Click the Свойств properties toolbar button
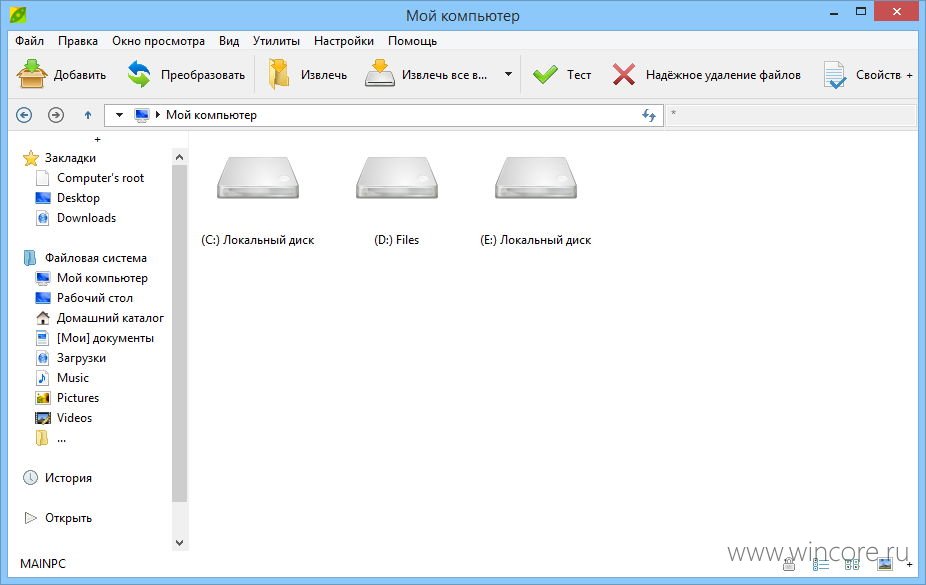Image resolution: width=926 pixels, height=585 pixels. [x=862, y=75]
